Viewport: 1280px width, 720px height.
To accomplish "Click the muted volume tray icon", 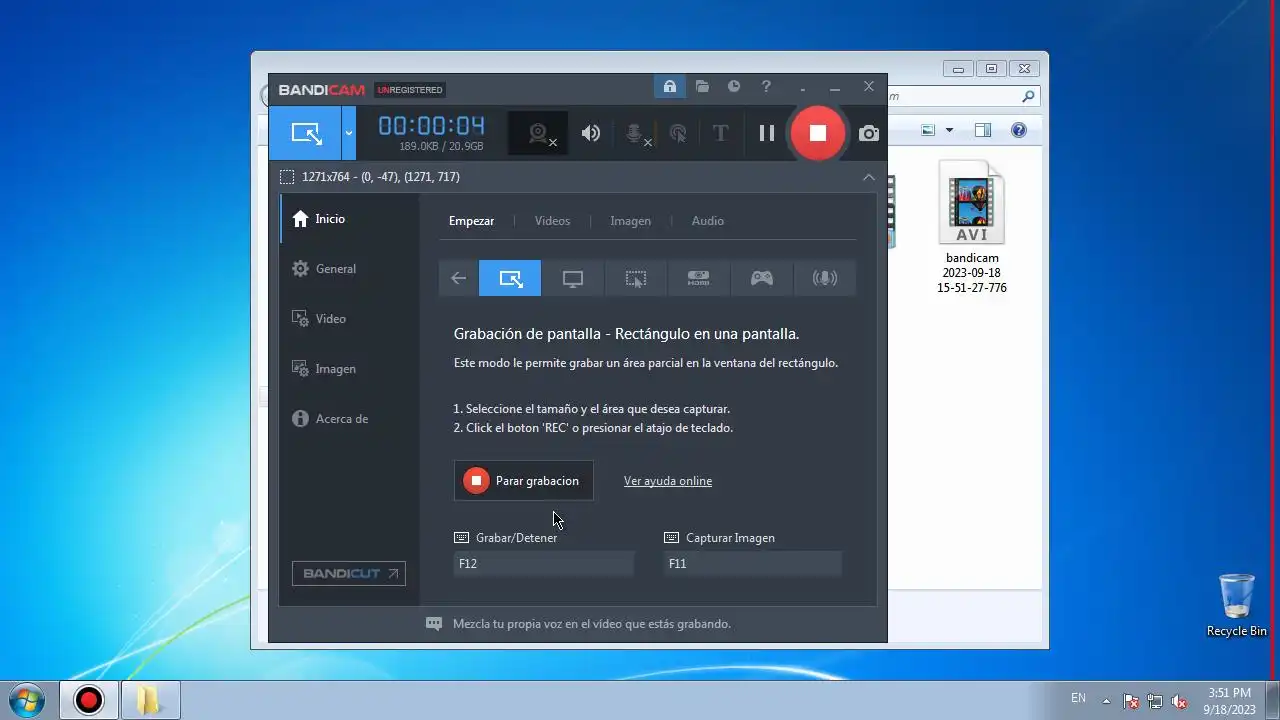I will pyautogui.click(x=1180, y=701).
